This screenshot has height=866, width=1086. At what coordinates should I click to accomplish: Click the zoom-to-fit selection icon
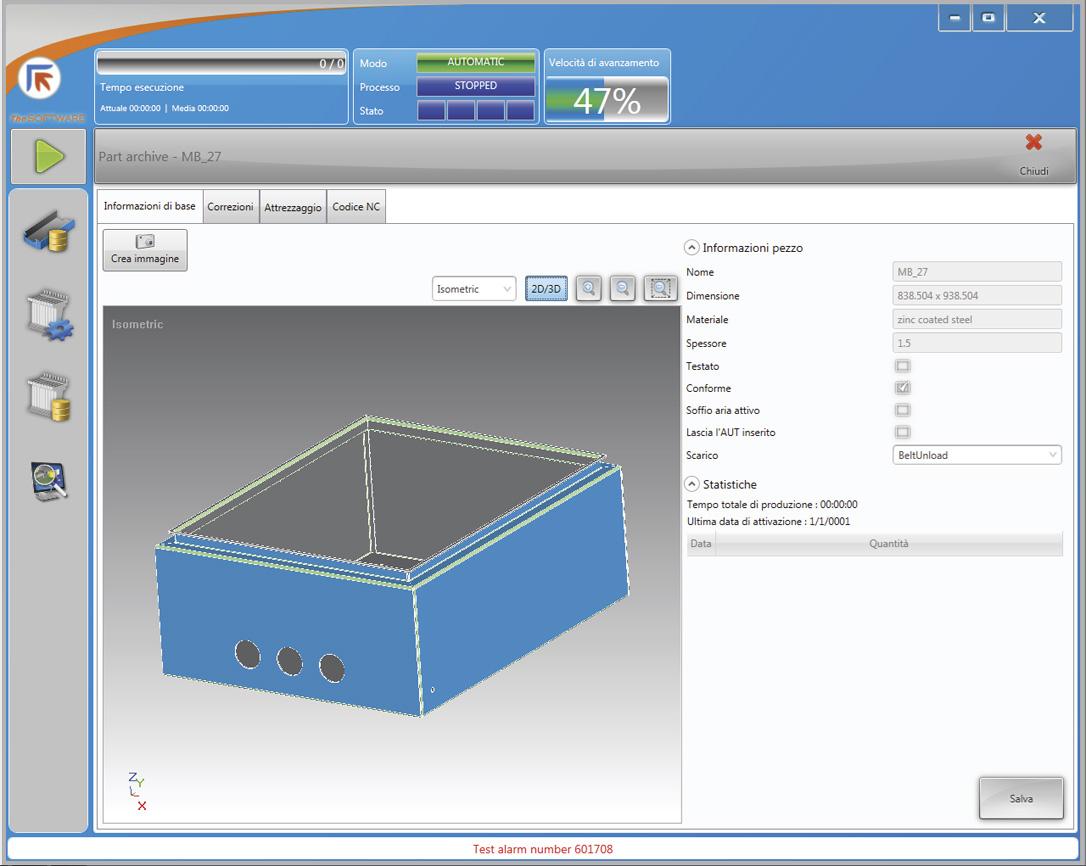tap(660, 288)
